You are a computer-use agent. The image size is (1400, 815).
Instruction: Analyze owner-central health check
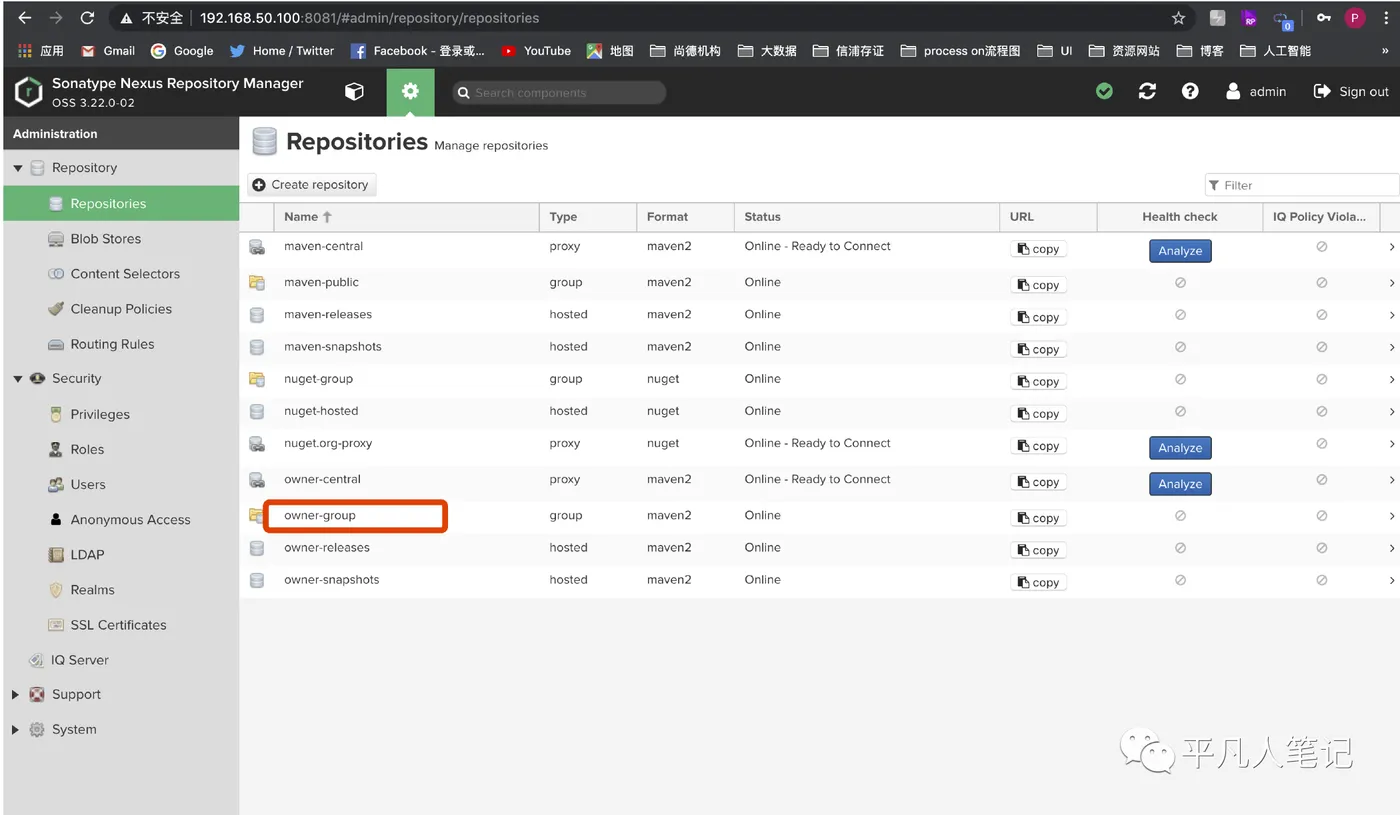pos(1180,484)
